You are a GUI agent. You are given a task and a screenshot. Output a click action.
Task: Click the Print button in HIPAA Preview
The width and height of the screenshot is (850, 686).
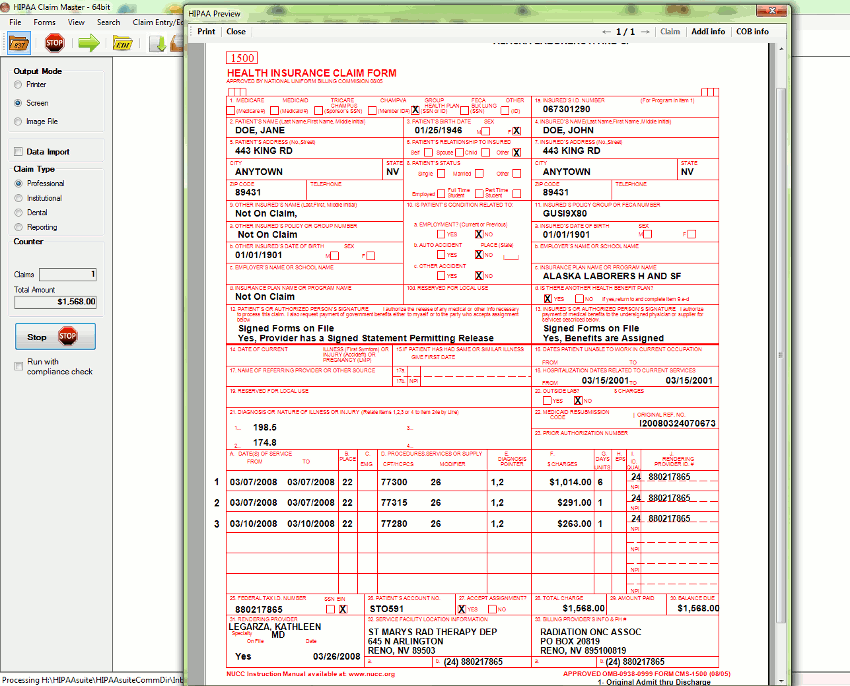coord(206,31)
